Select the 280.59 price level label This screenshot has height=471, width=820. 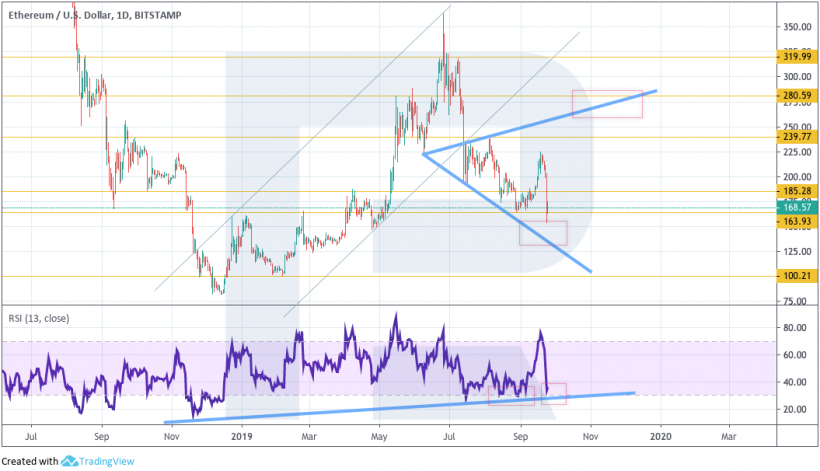pos(797,97)
